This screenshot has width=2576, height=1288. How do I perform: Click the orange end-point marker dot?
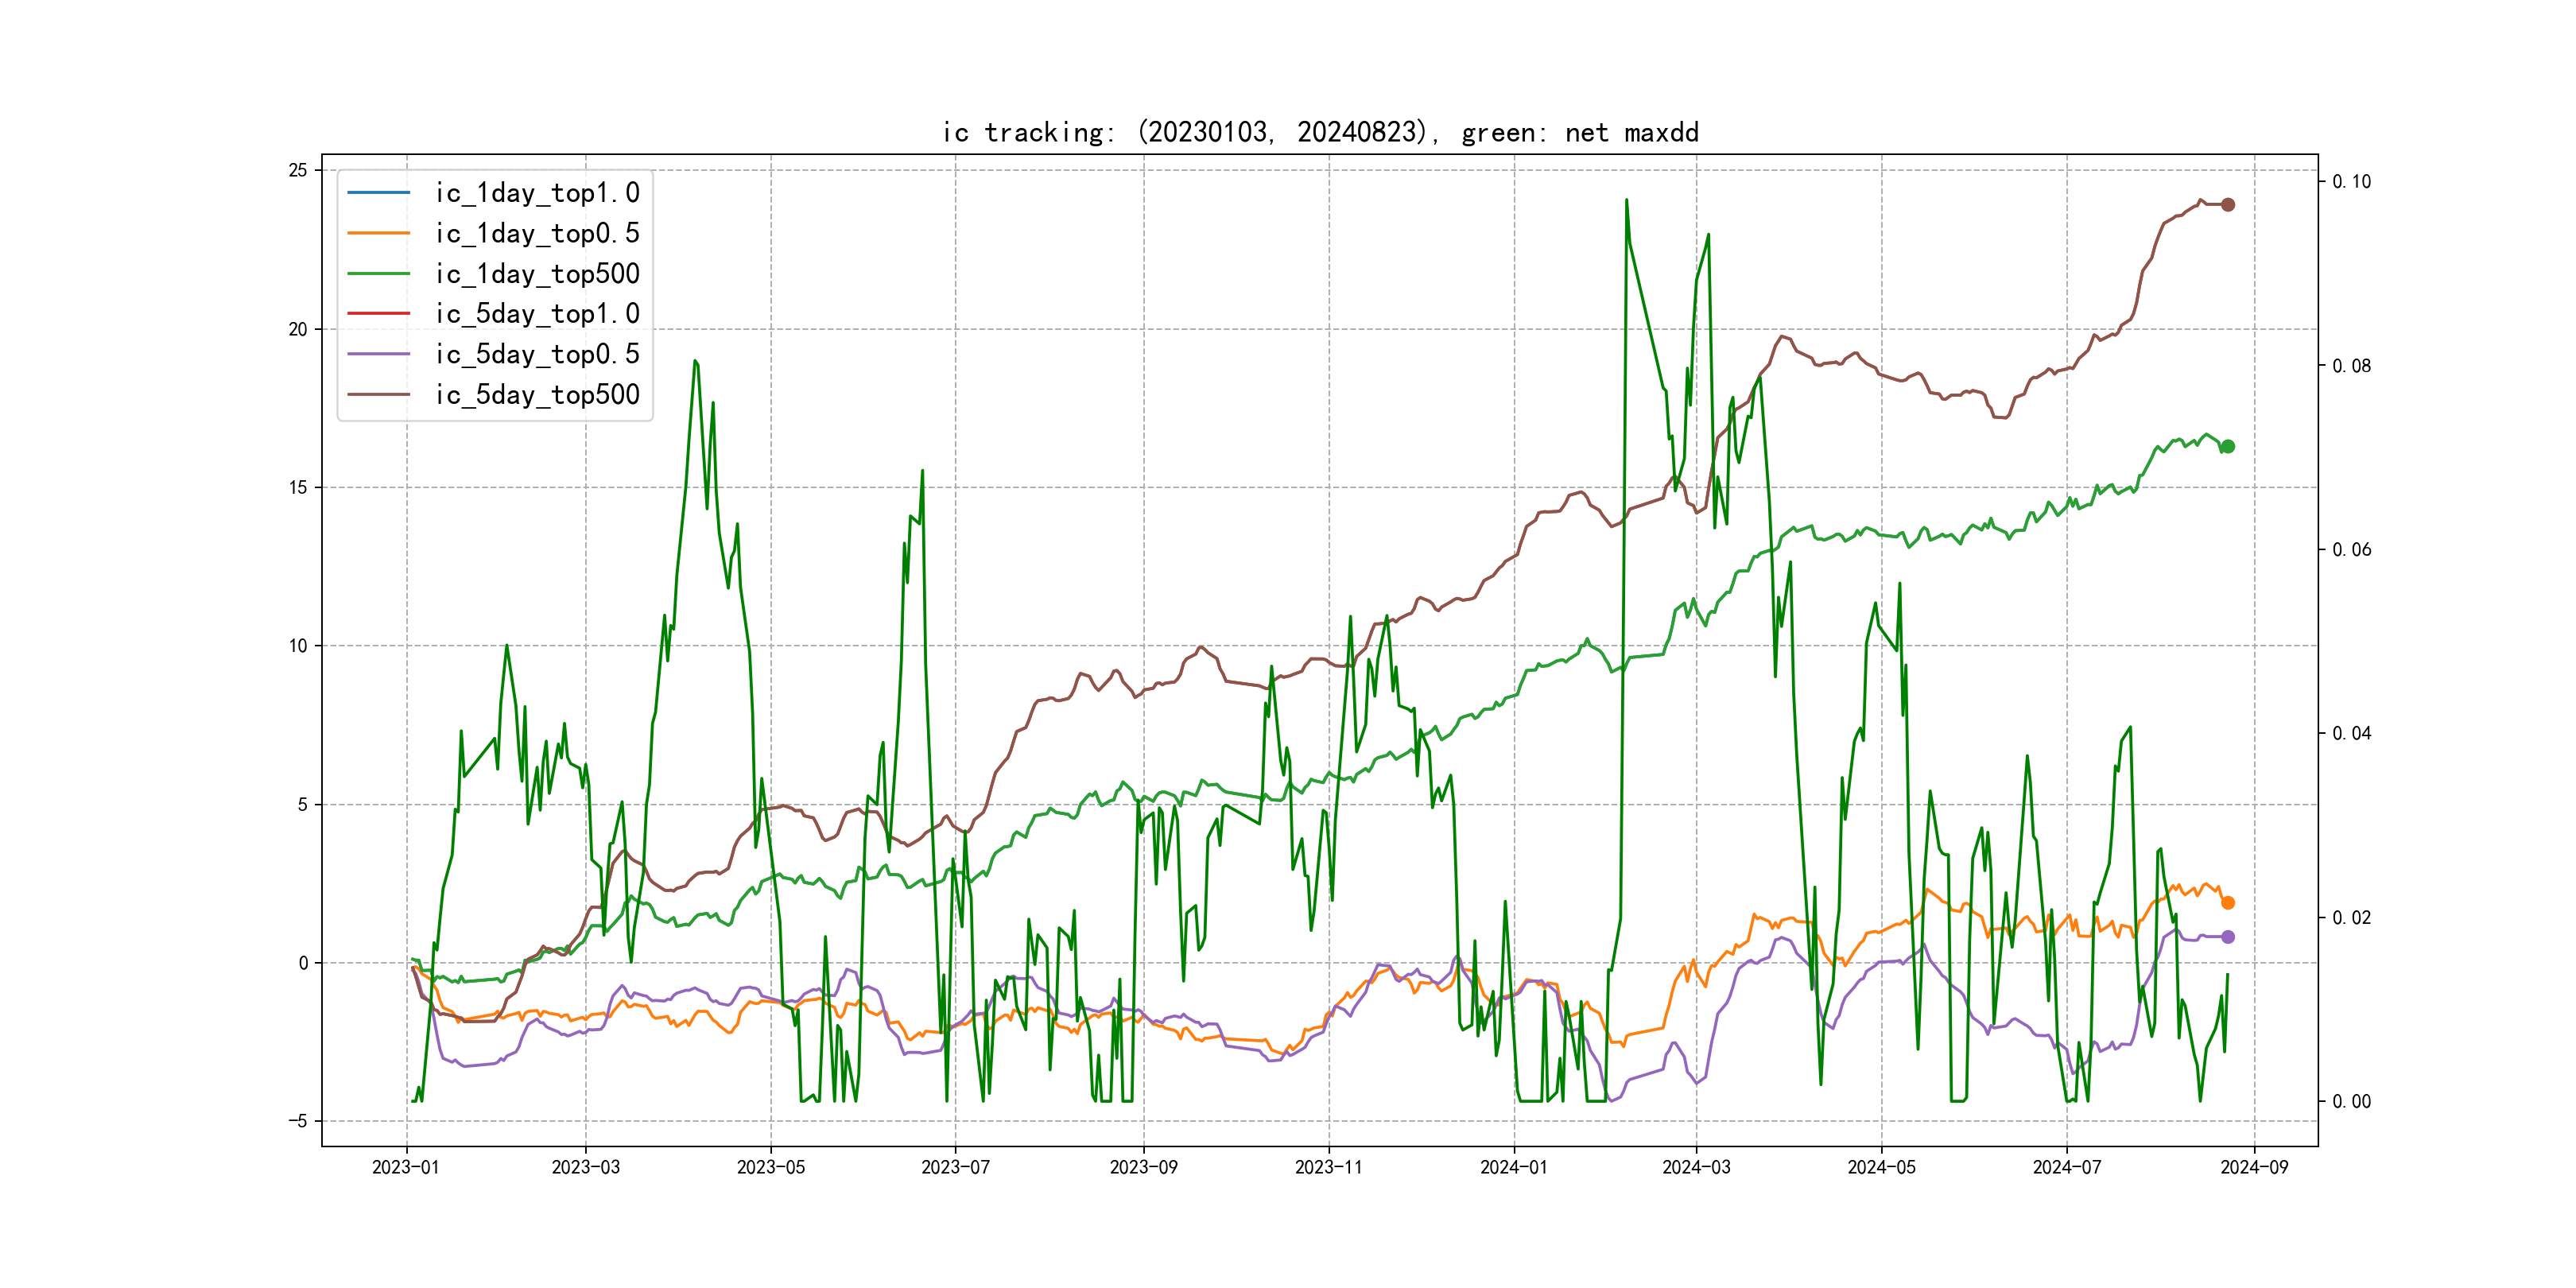[2227, 903]
